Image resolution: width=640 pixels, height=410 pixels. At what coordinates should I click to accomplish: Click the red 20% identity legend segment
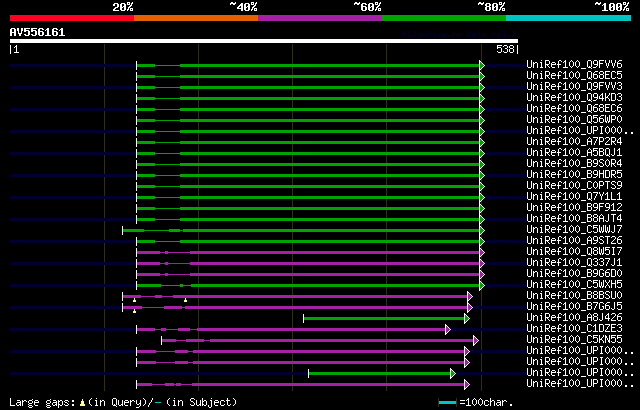72,18
